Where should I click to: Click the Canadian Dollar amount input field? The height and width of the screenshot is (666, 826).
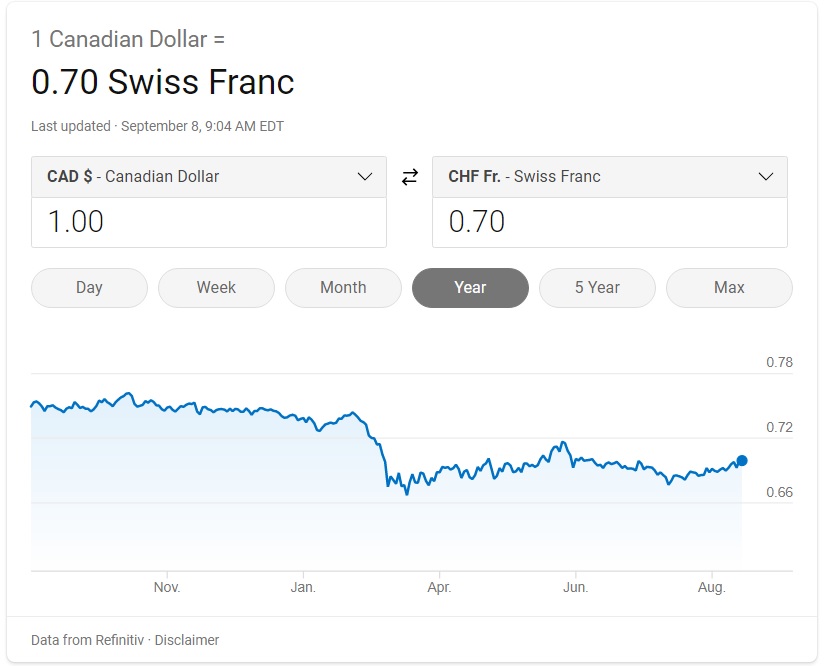[x=208, y=222]
